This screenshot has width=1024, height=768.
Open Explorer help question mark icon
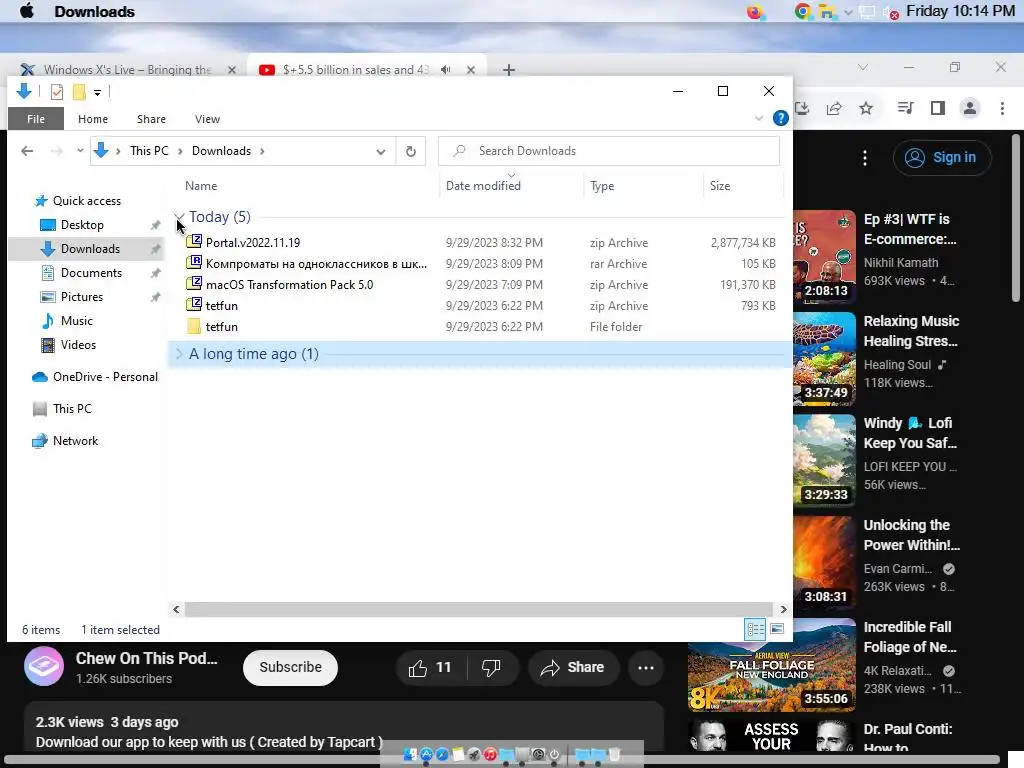[x=780, y=118]
